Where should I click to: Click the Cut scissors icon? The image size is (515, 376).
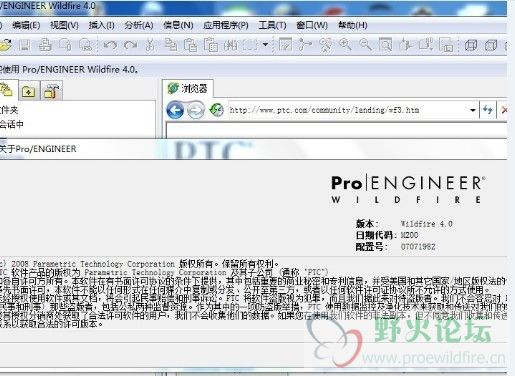click(x=150, y=45)
